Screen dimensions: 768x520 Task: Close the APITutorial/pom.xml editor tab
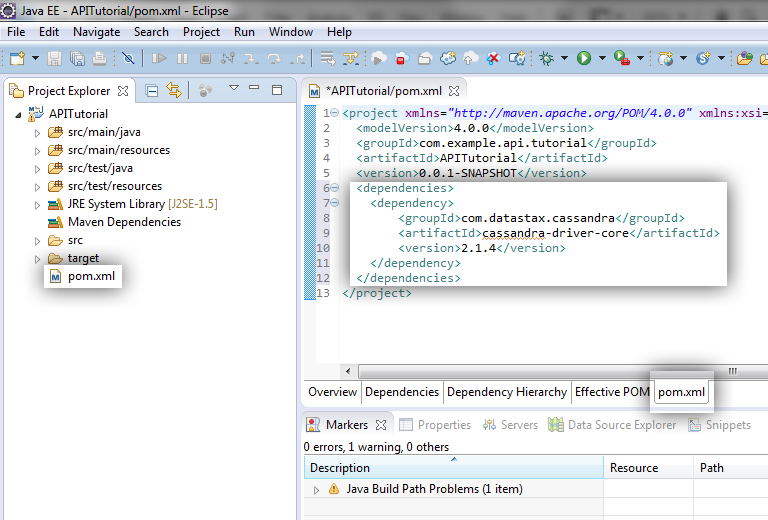pos(454,91)
